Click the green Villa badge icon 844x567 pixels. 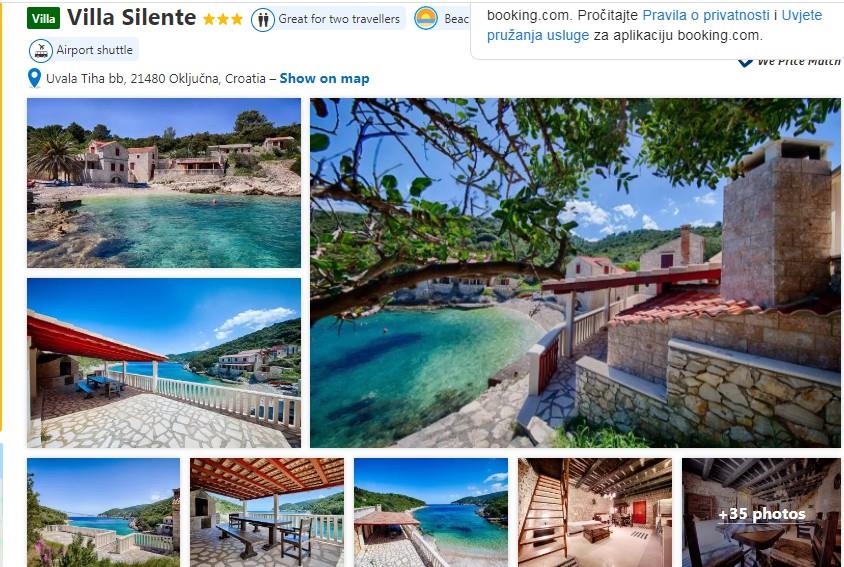coord(43,19)
